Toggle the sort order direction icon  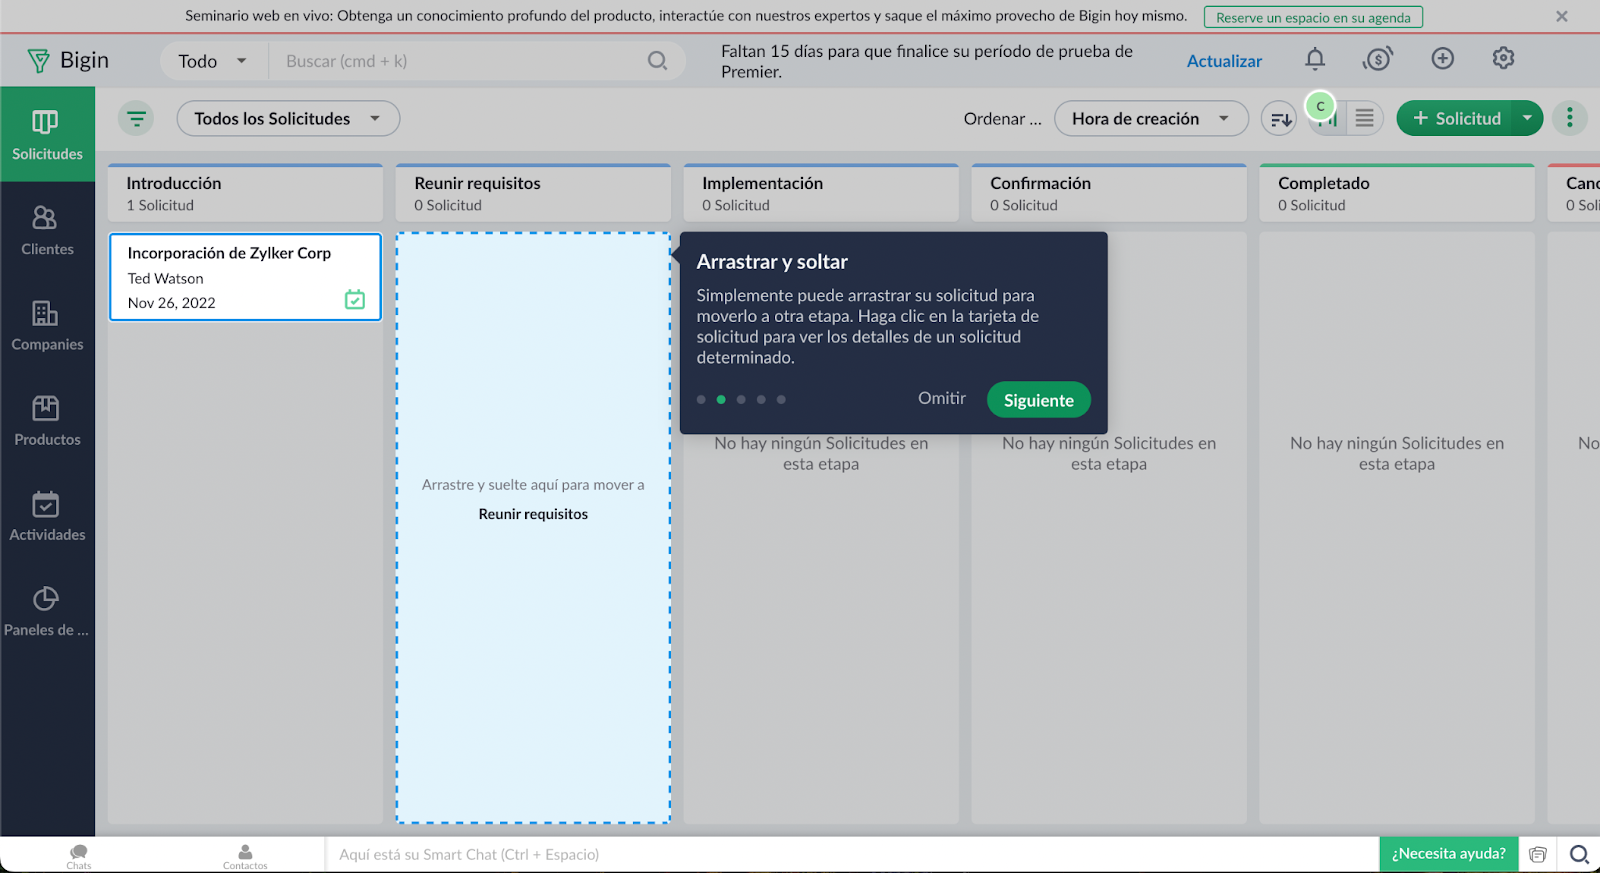click(1280, 119)
